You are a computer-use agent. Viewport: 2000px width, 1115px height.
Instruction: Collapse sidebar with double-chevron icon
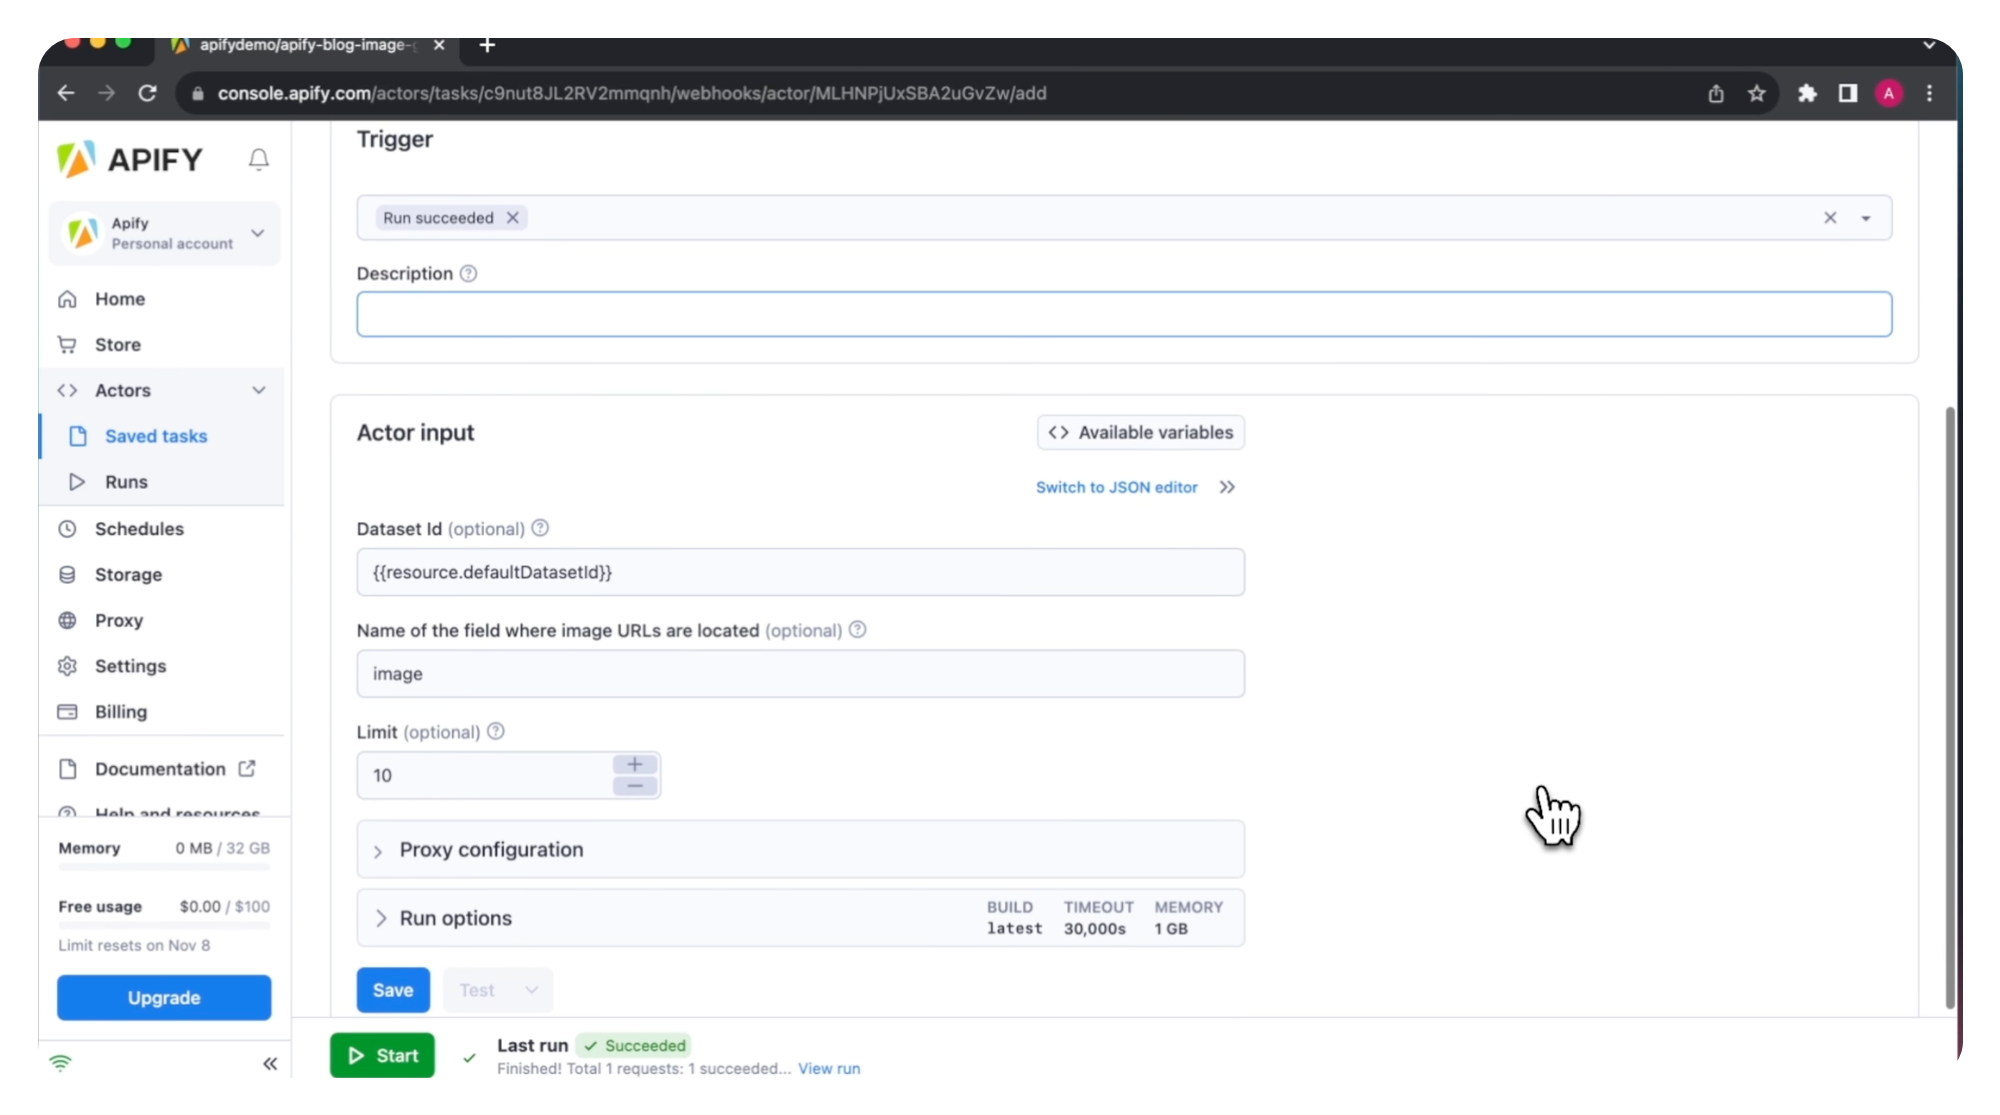270,1063
